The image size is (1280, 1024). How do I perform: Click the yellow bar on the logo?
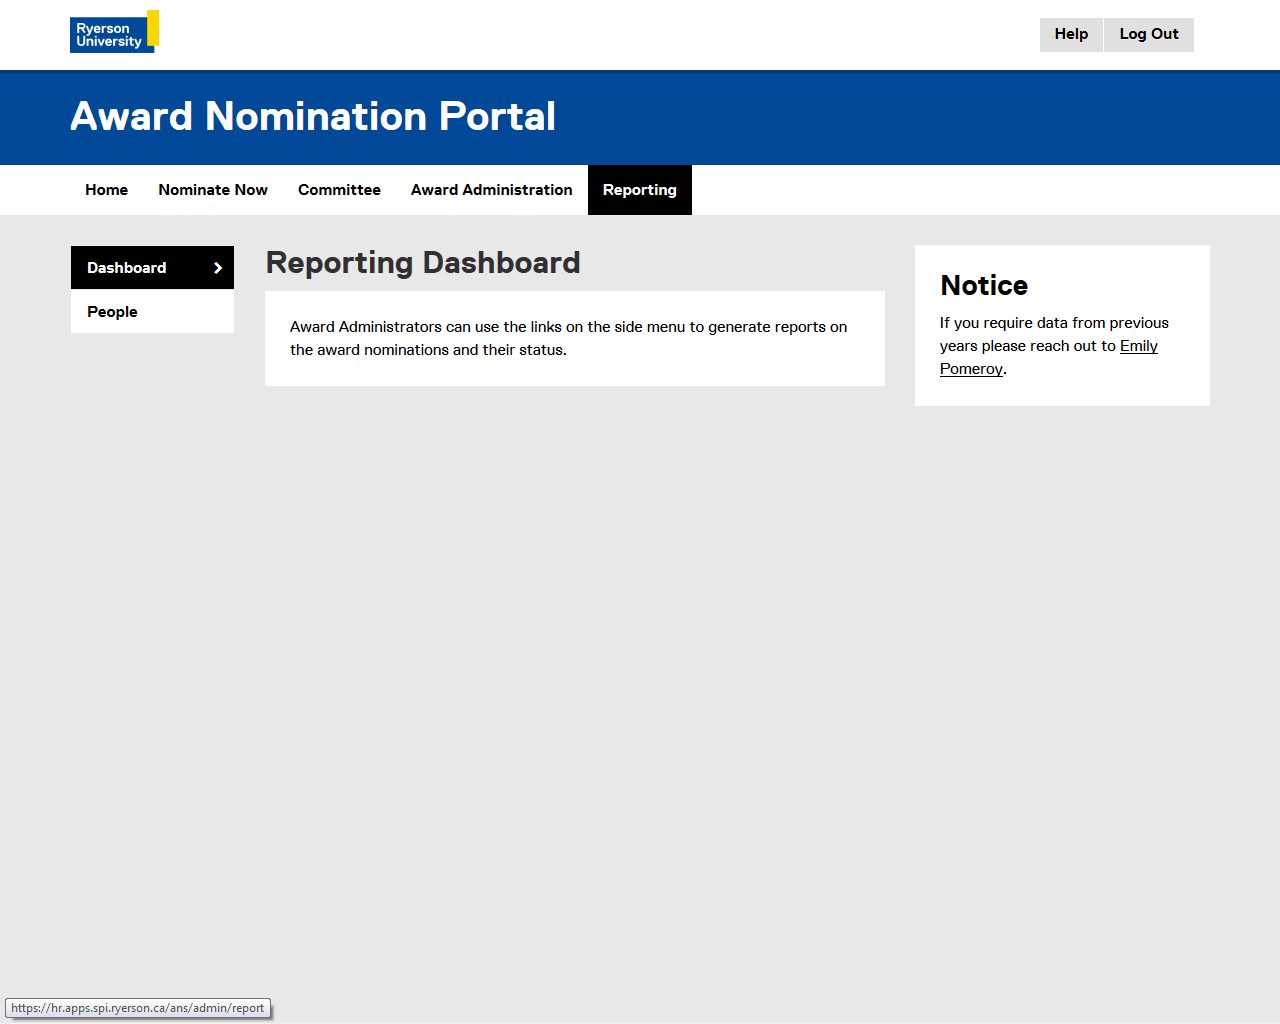[x=153, y=28]
